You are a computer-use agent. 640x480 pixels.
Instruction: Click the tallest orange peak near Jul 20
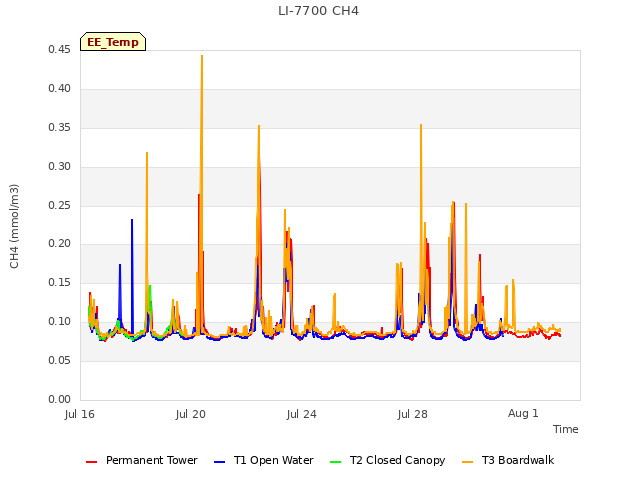coord(202,56)
